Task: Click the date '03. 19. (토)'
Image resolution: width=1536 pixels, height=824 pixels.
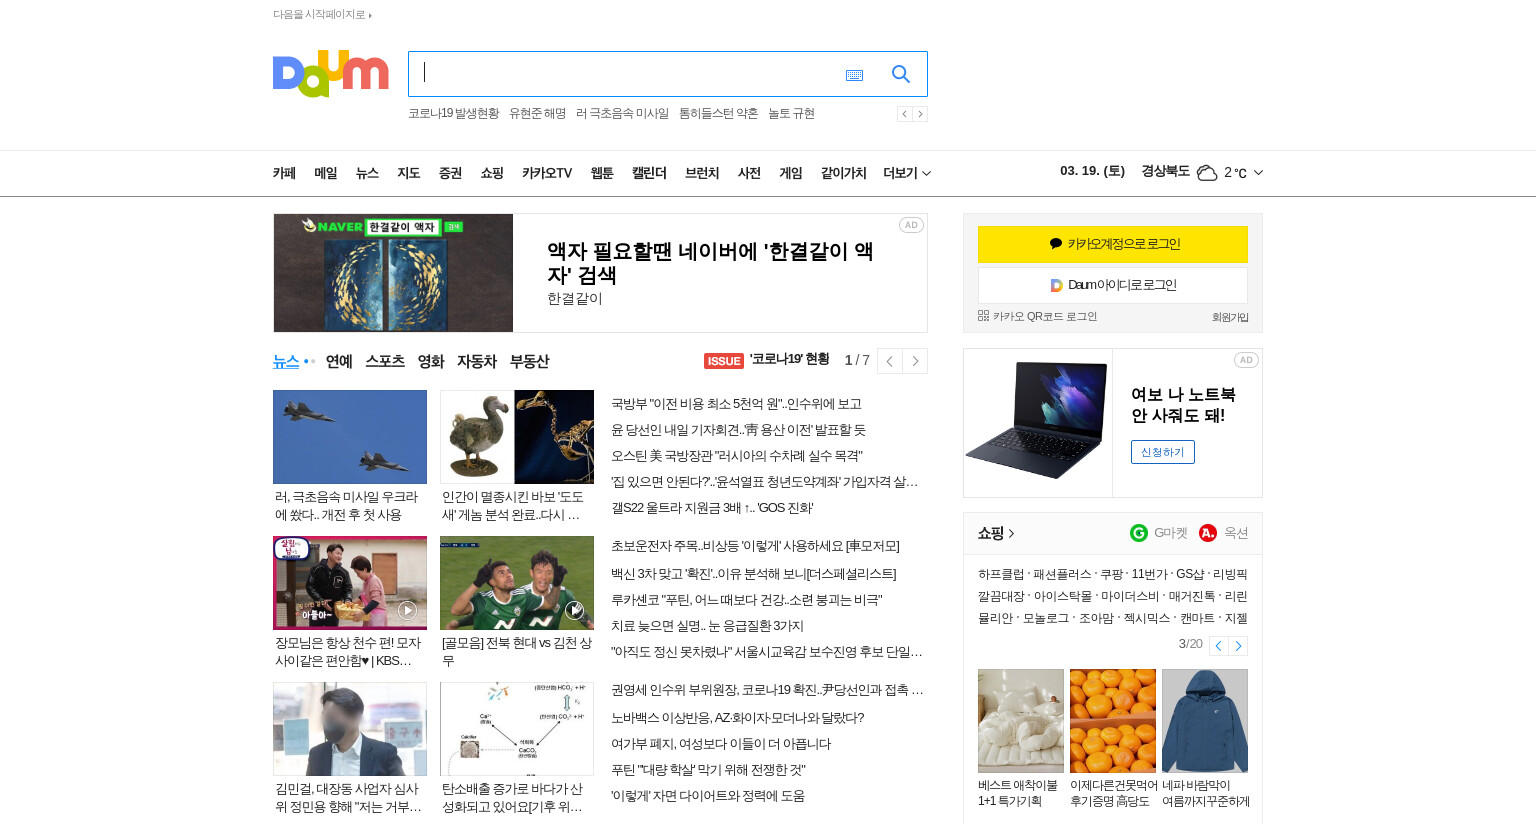Action: click(1092, 171)
